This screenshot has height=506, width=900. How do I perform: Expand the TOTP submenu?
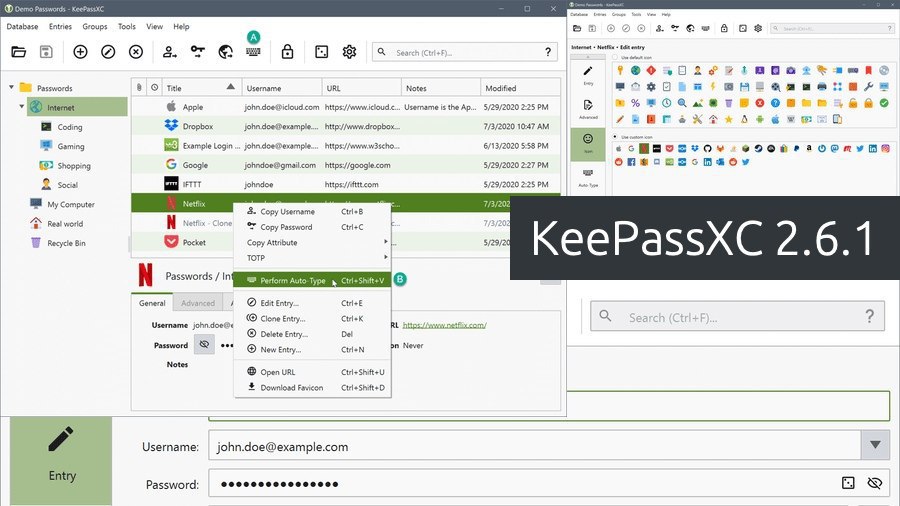313,258
